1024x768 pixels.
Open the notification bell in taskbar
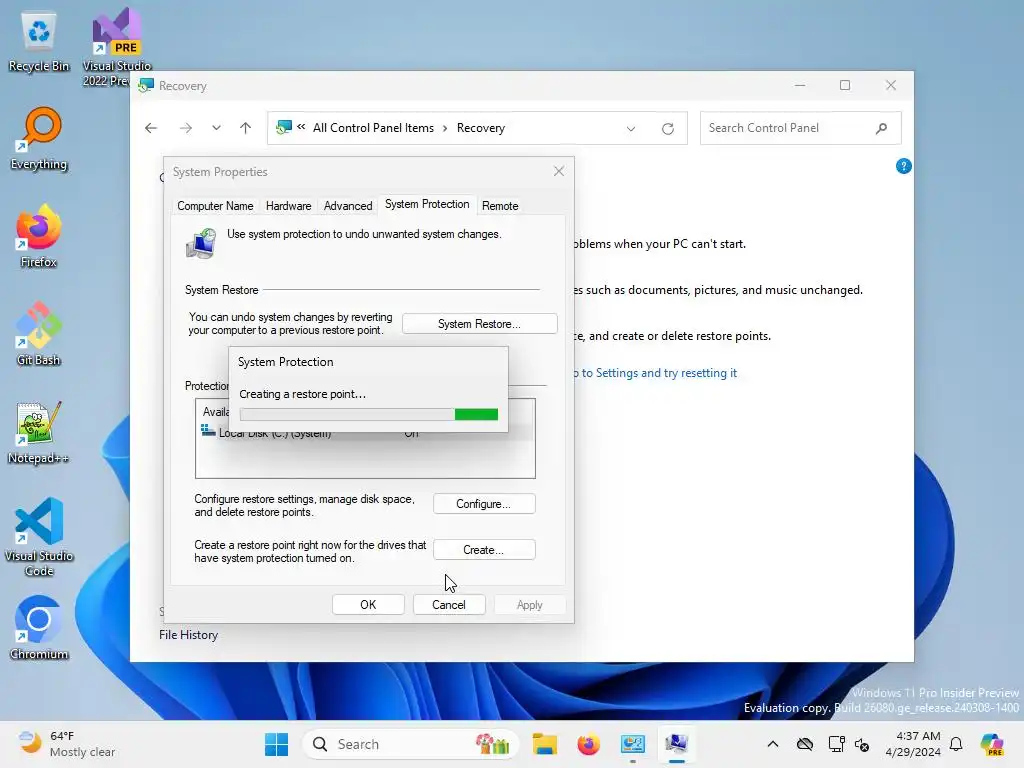coord(956,744)
